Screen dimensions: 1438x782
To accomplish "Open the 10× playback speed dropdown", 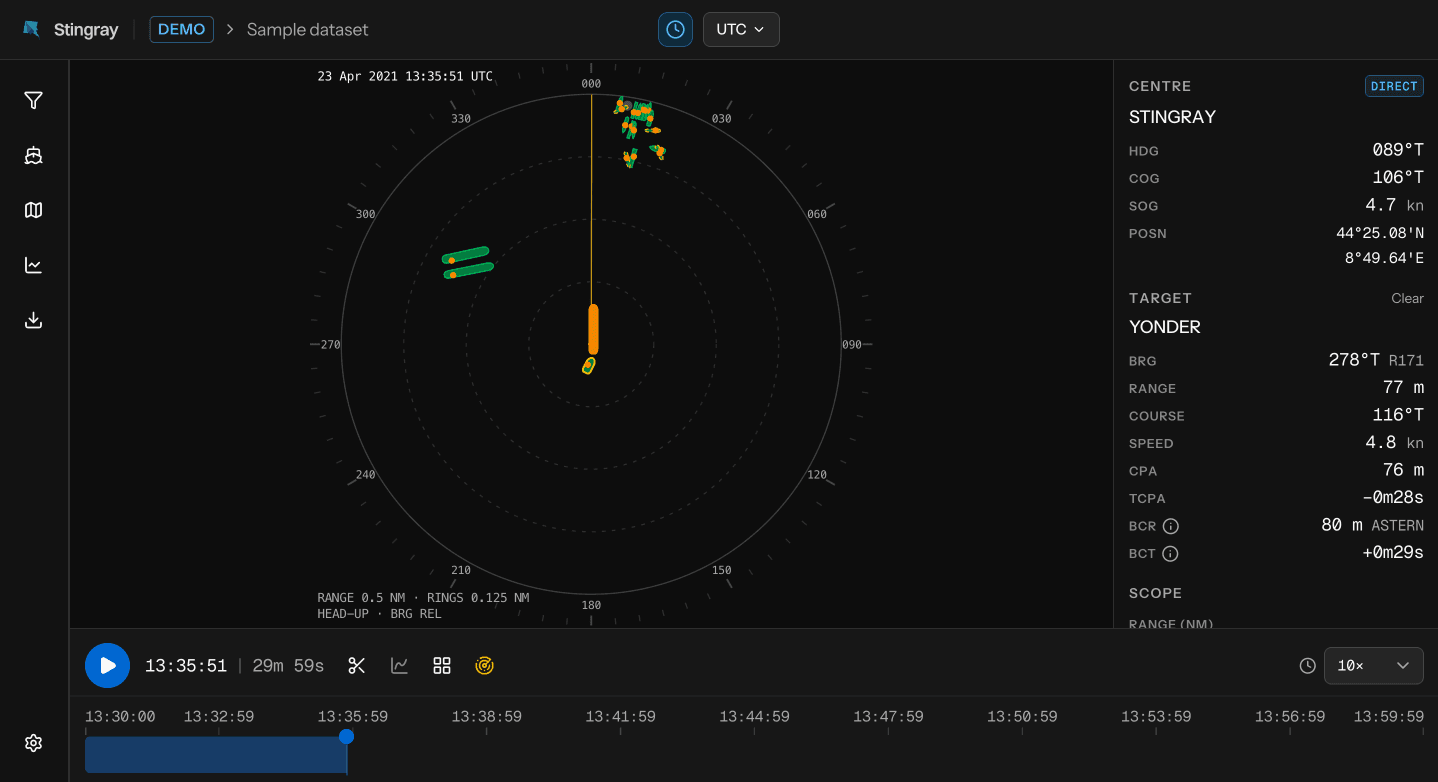I will [1374, 666].
